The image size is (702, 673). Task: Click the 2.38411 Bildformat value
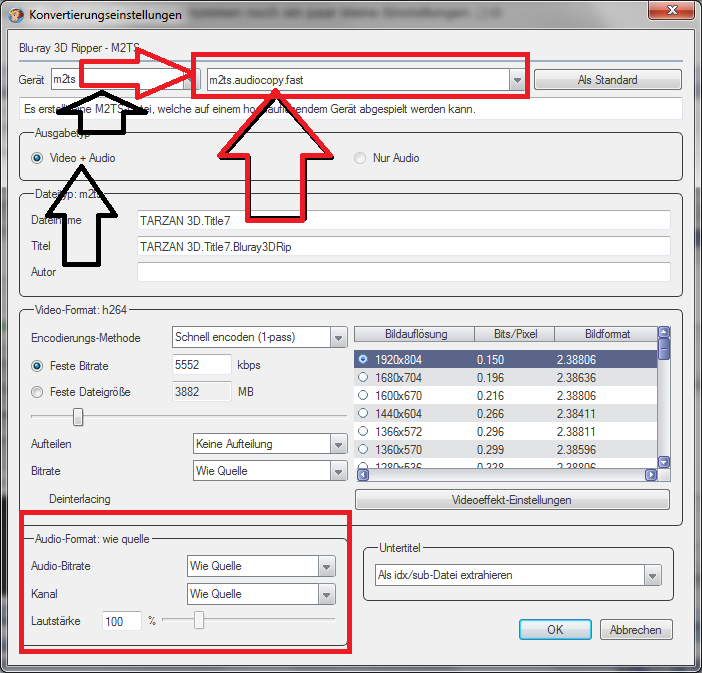tap(576, 413)
